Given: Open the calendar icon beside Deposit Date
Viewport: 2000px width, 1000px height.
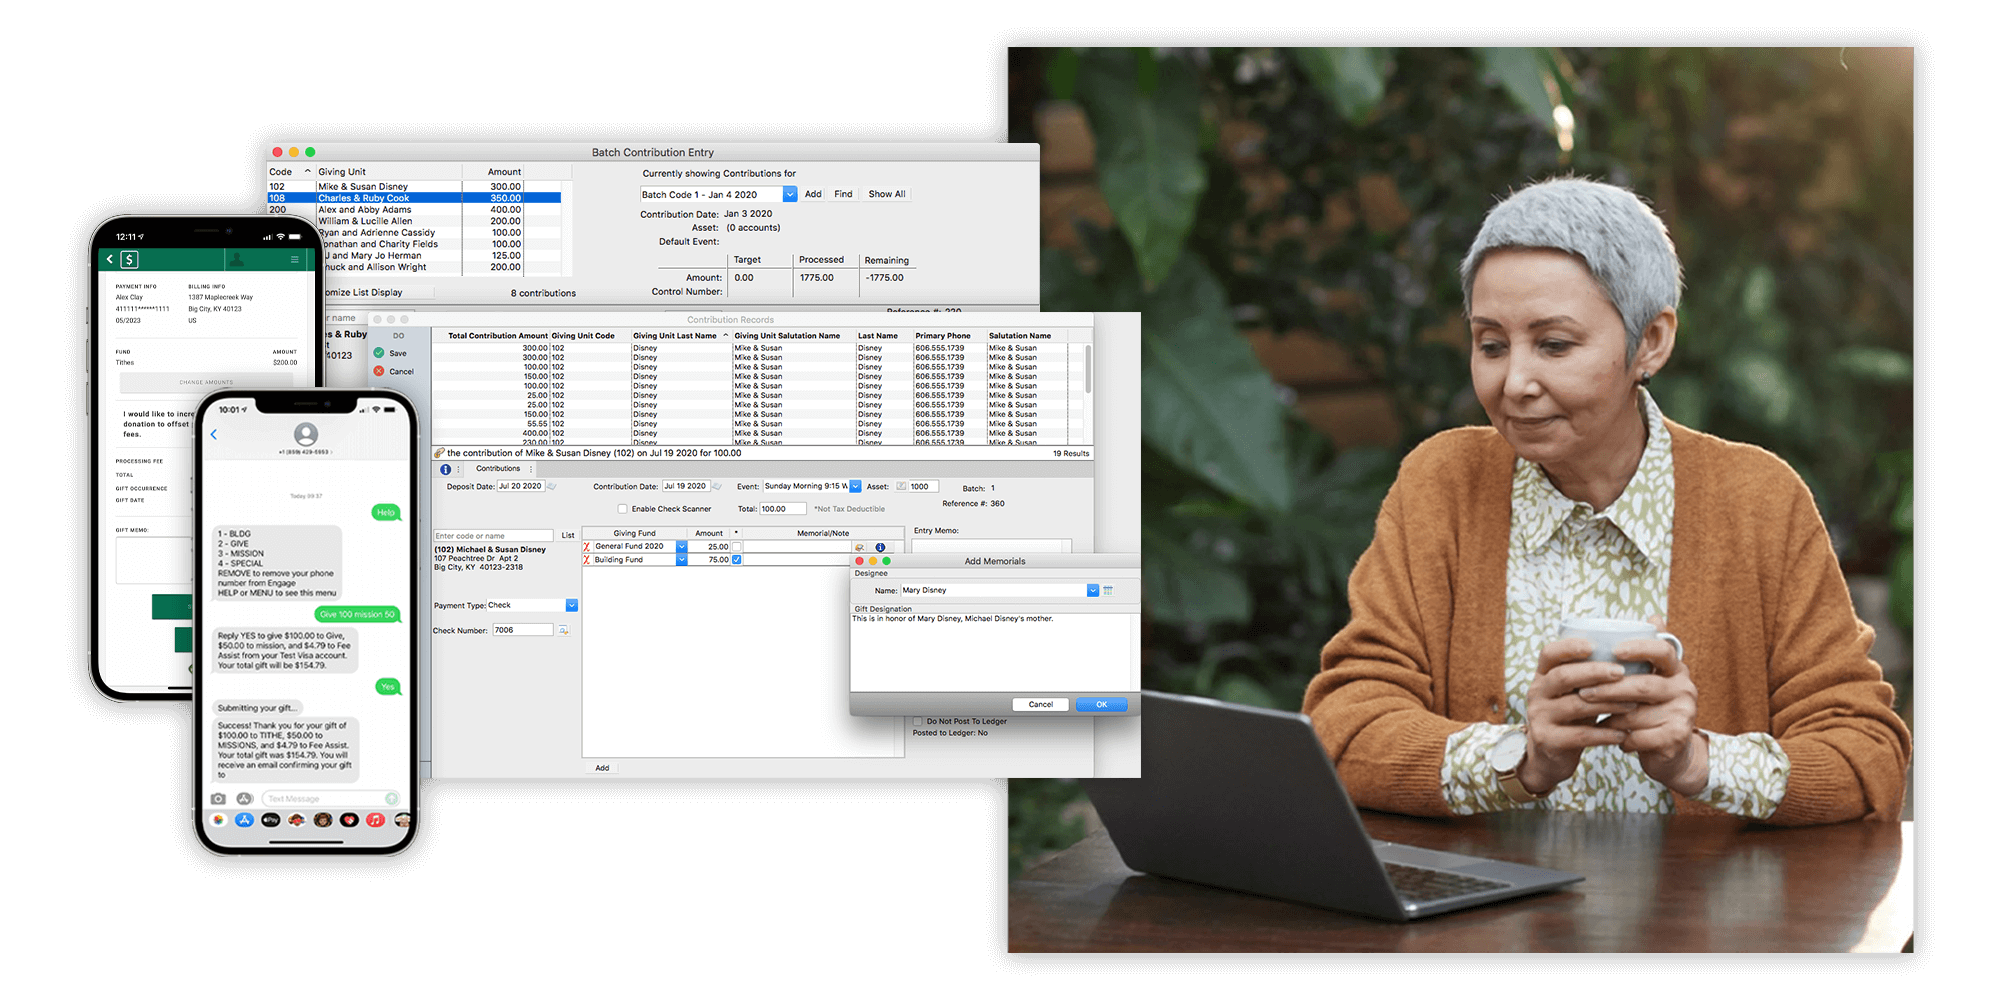Looking at the screenshot, I should (551, 486).
